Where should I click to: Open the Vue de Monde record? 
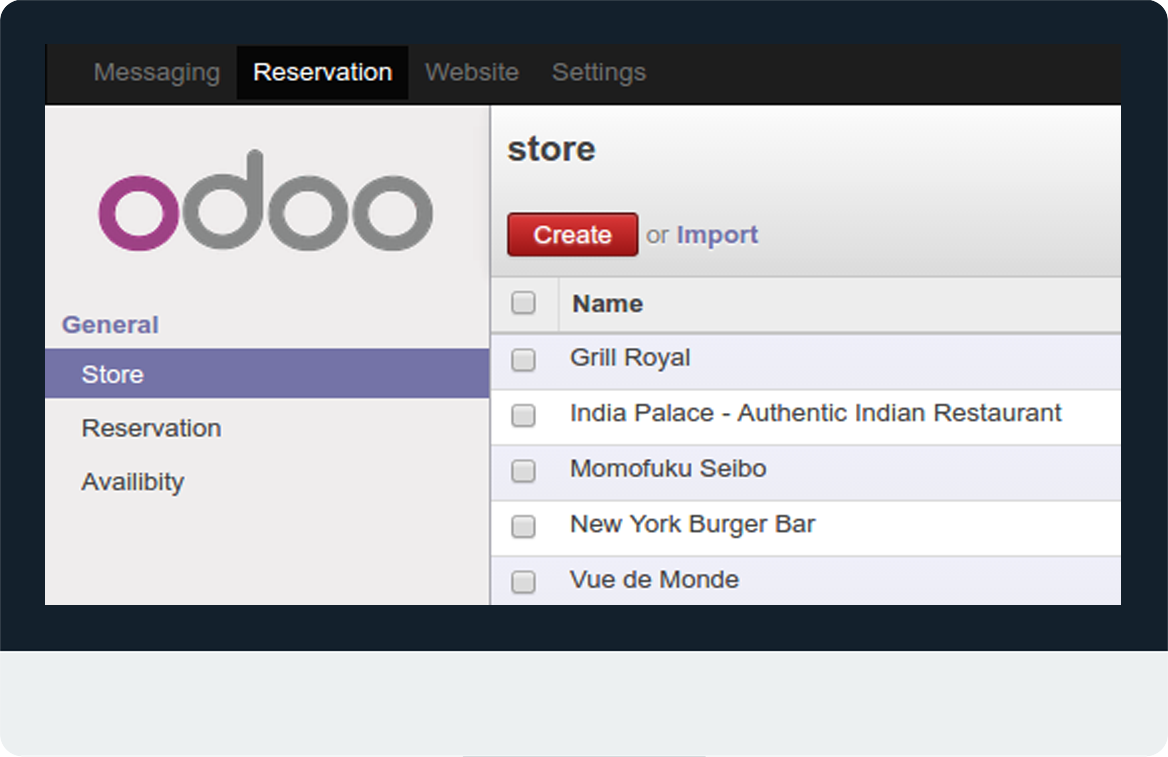(654, 580)
